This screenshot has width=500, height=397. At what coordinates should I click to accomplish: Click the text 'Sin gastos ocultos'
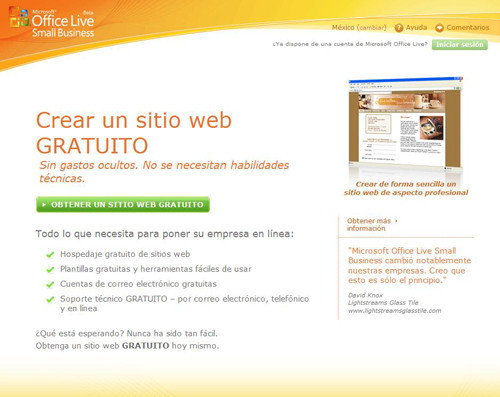click(x=88, y=165)
